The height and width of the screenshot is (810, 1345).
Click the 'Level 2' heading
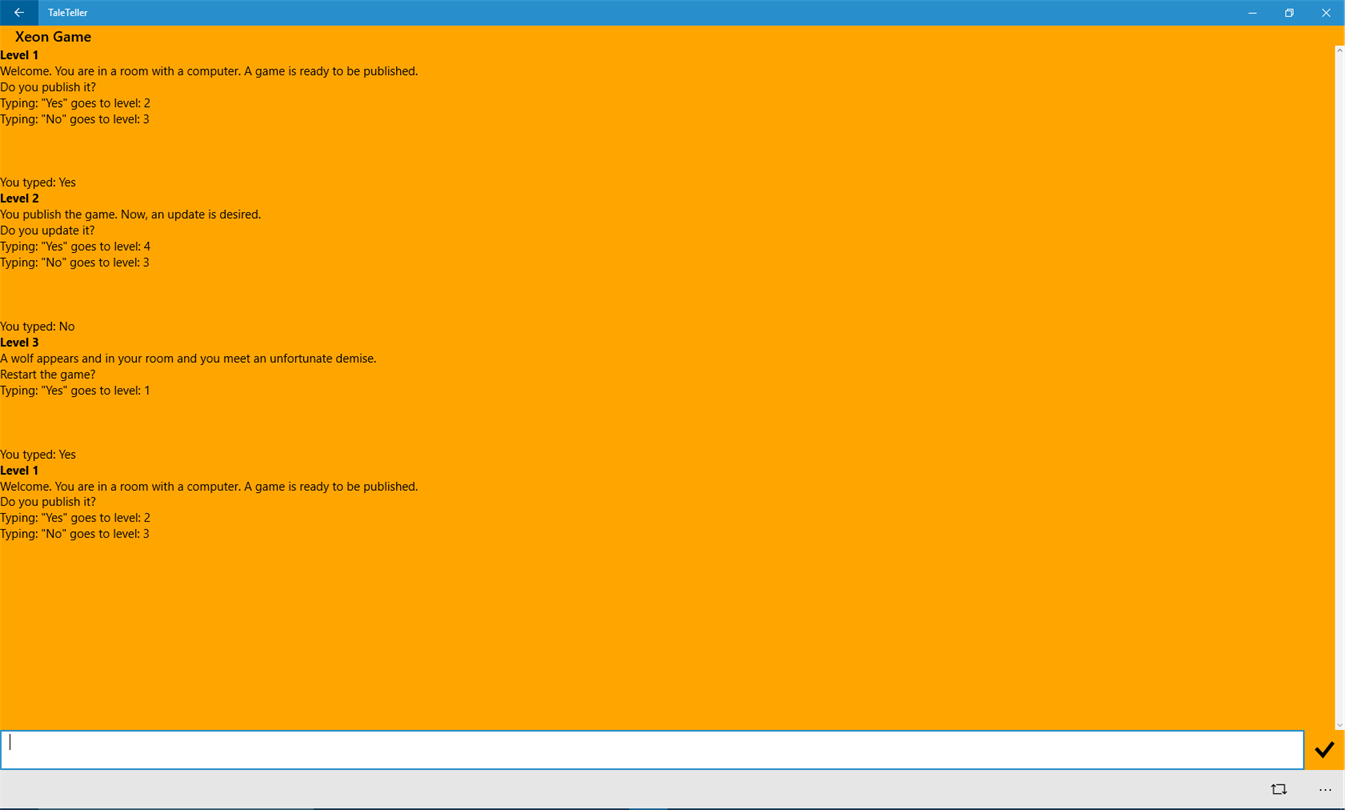click(x=20, y=199)
